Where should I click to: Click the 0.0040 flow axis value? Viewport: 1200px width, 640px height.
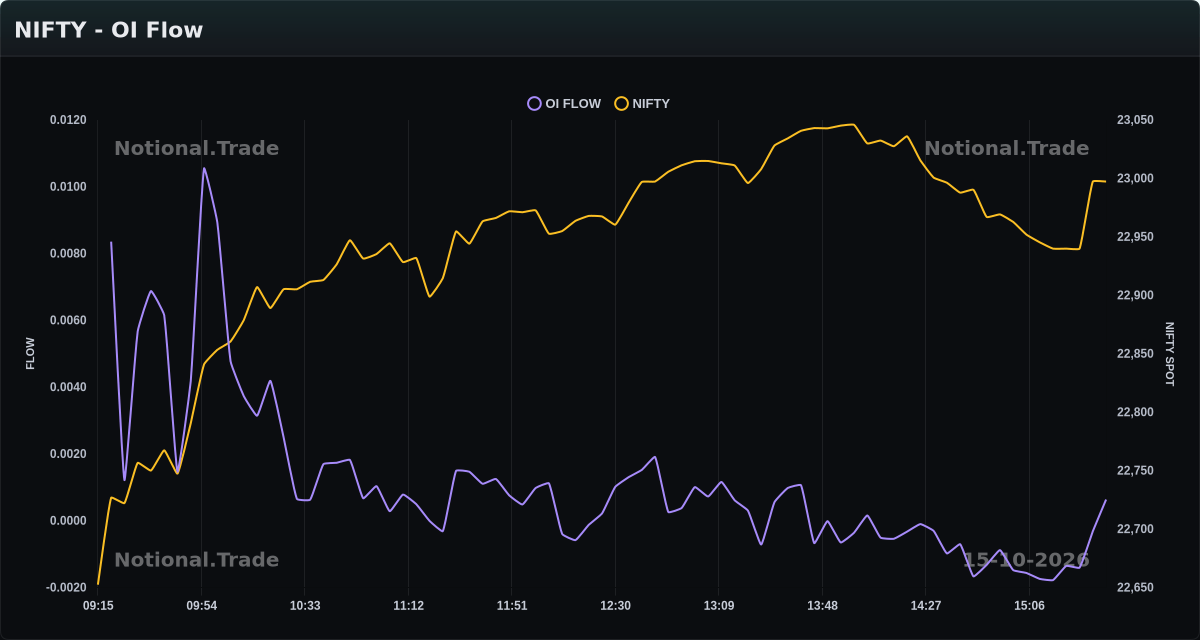point(68,387)
